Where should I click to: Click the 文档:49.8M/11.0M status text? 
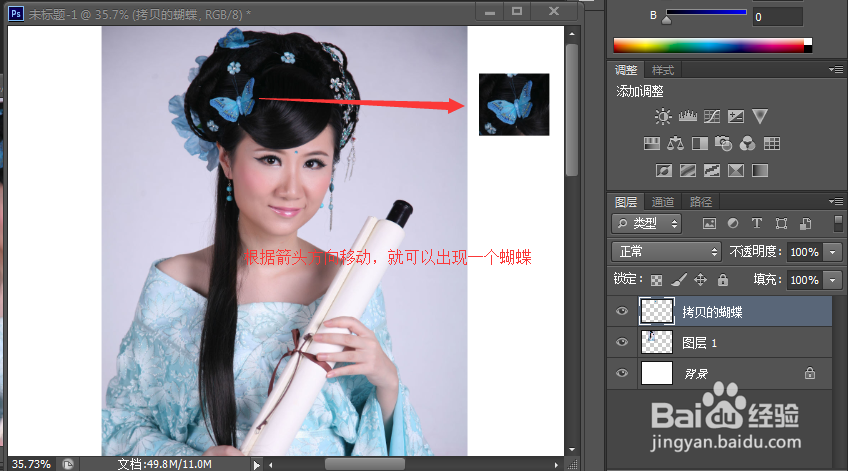tap(164, 464)
